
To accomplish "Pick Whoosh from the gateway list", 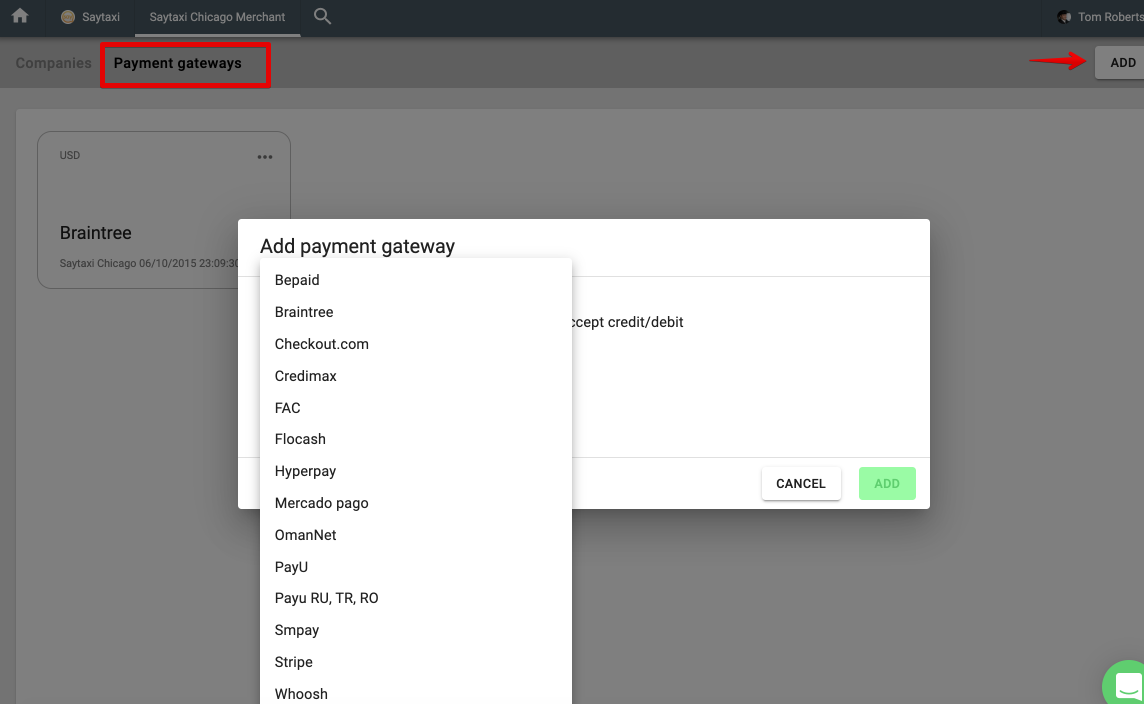I will (x=416, y=694).
